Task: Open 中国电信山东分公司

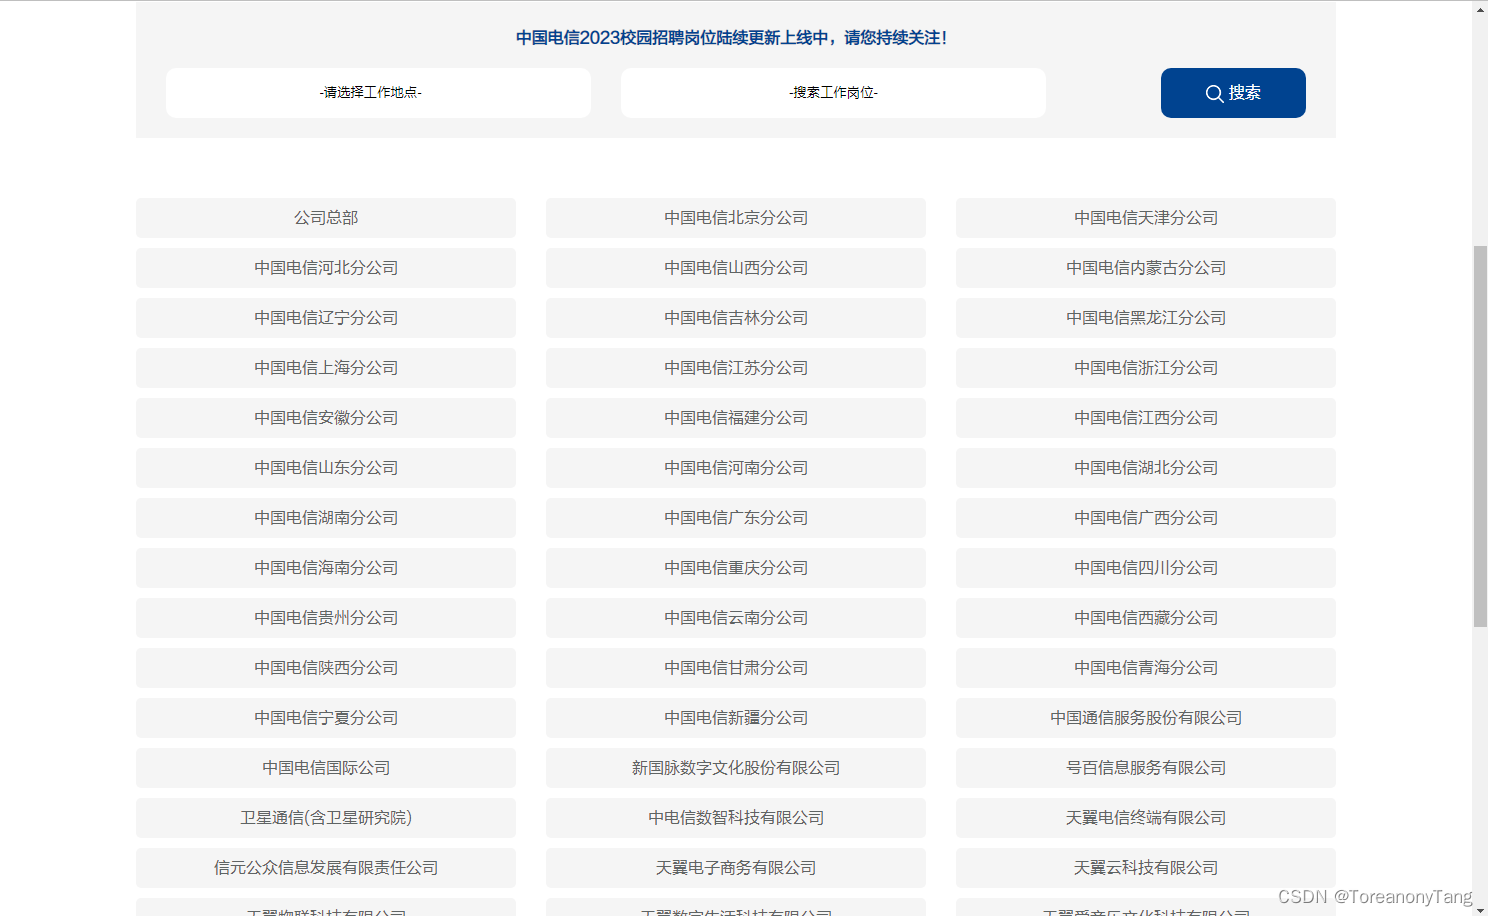Action: click(326, 468)
